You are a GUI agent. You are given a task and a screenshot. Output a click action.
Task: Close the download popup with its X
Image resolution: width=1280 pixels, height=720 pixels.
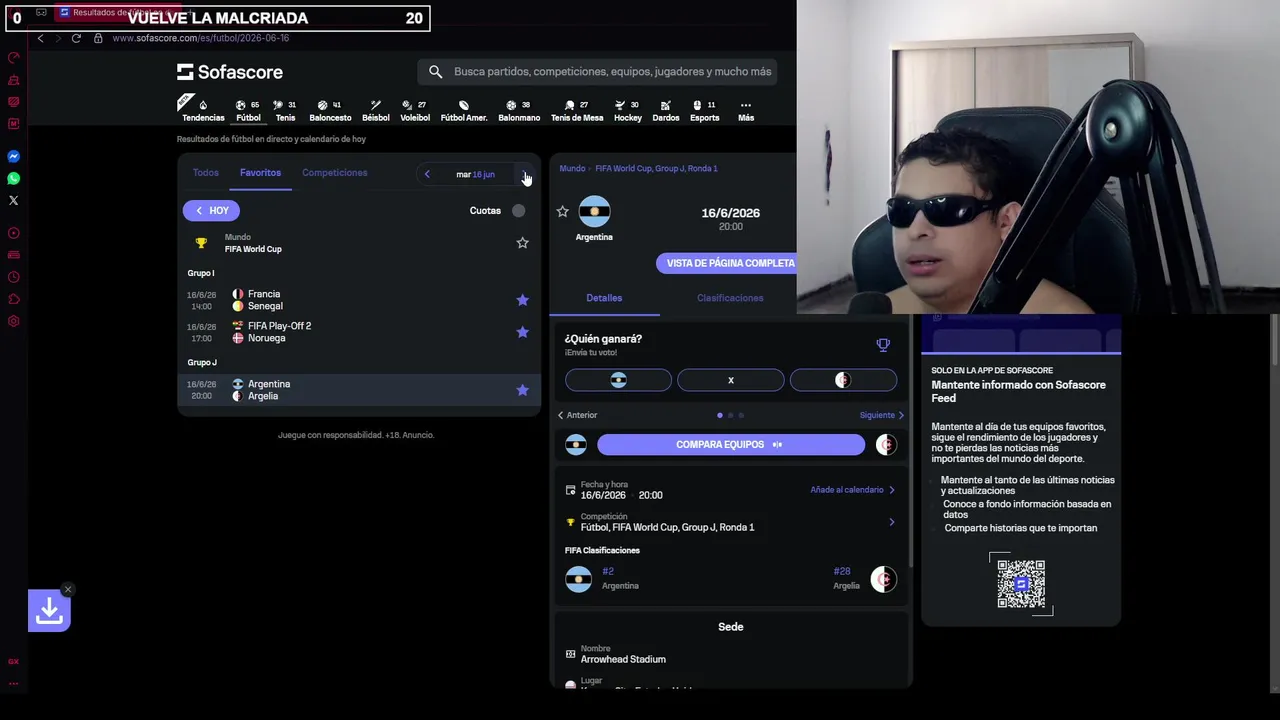67,589
